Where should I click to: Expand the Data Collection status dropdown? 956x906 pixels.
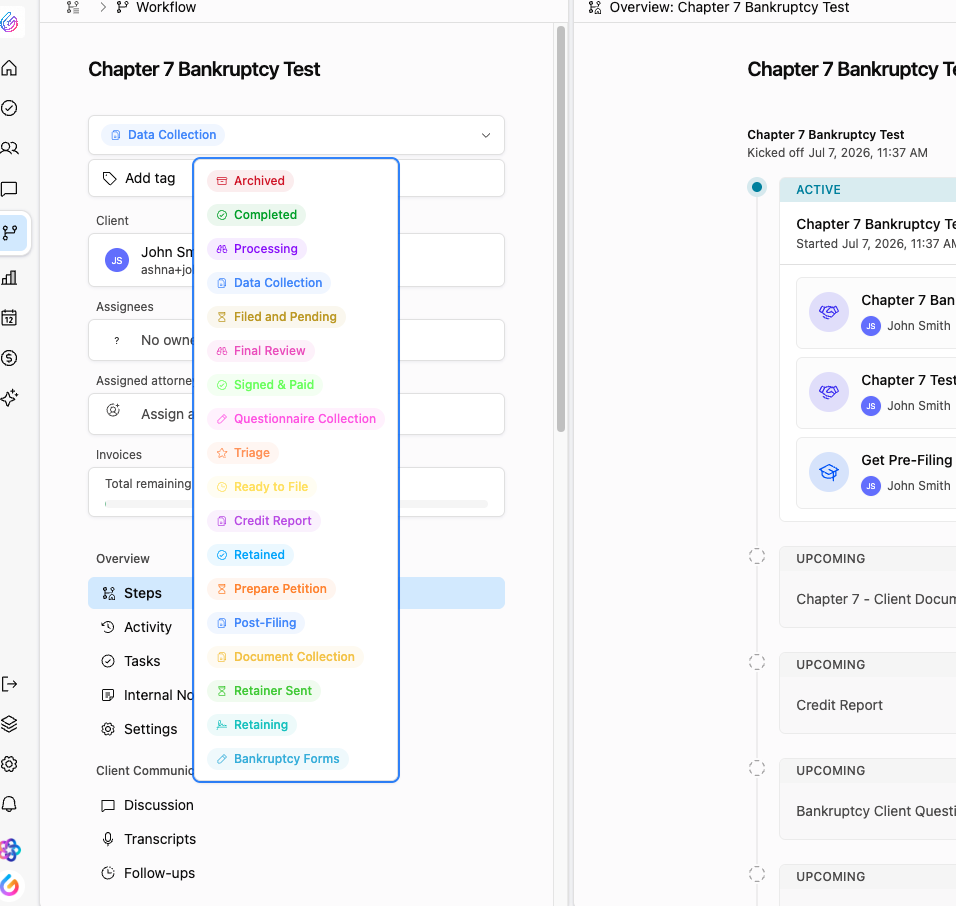pos(296,135)
